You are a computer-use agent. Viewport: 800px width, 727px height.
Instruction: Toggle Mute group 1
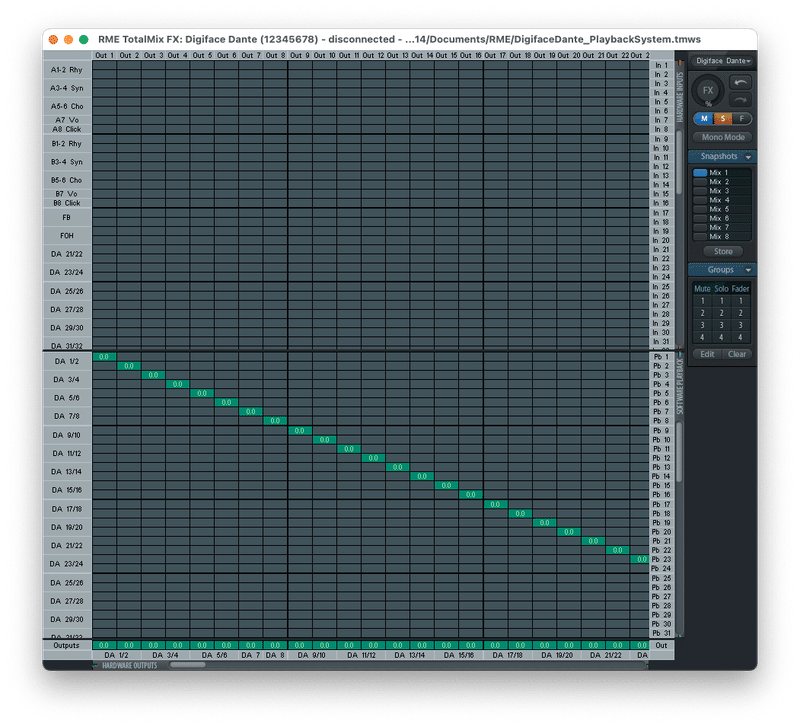(x=703, y=301)
